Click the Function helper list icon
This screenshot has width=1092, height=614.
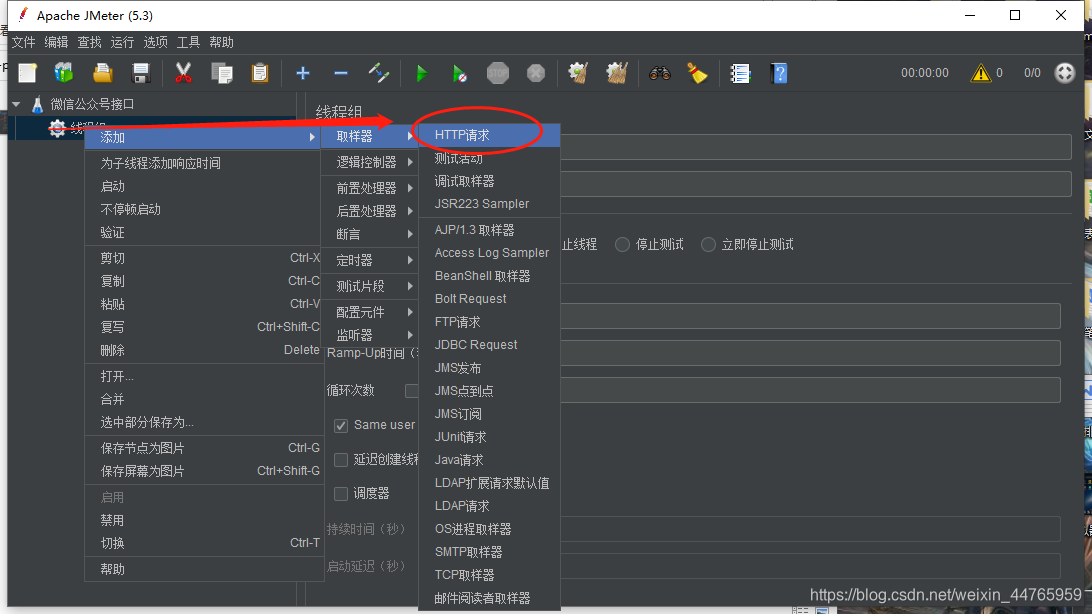[x=740, y=73]
